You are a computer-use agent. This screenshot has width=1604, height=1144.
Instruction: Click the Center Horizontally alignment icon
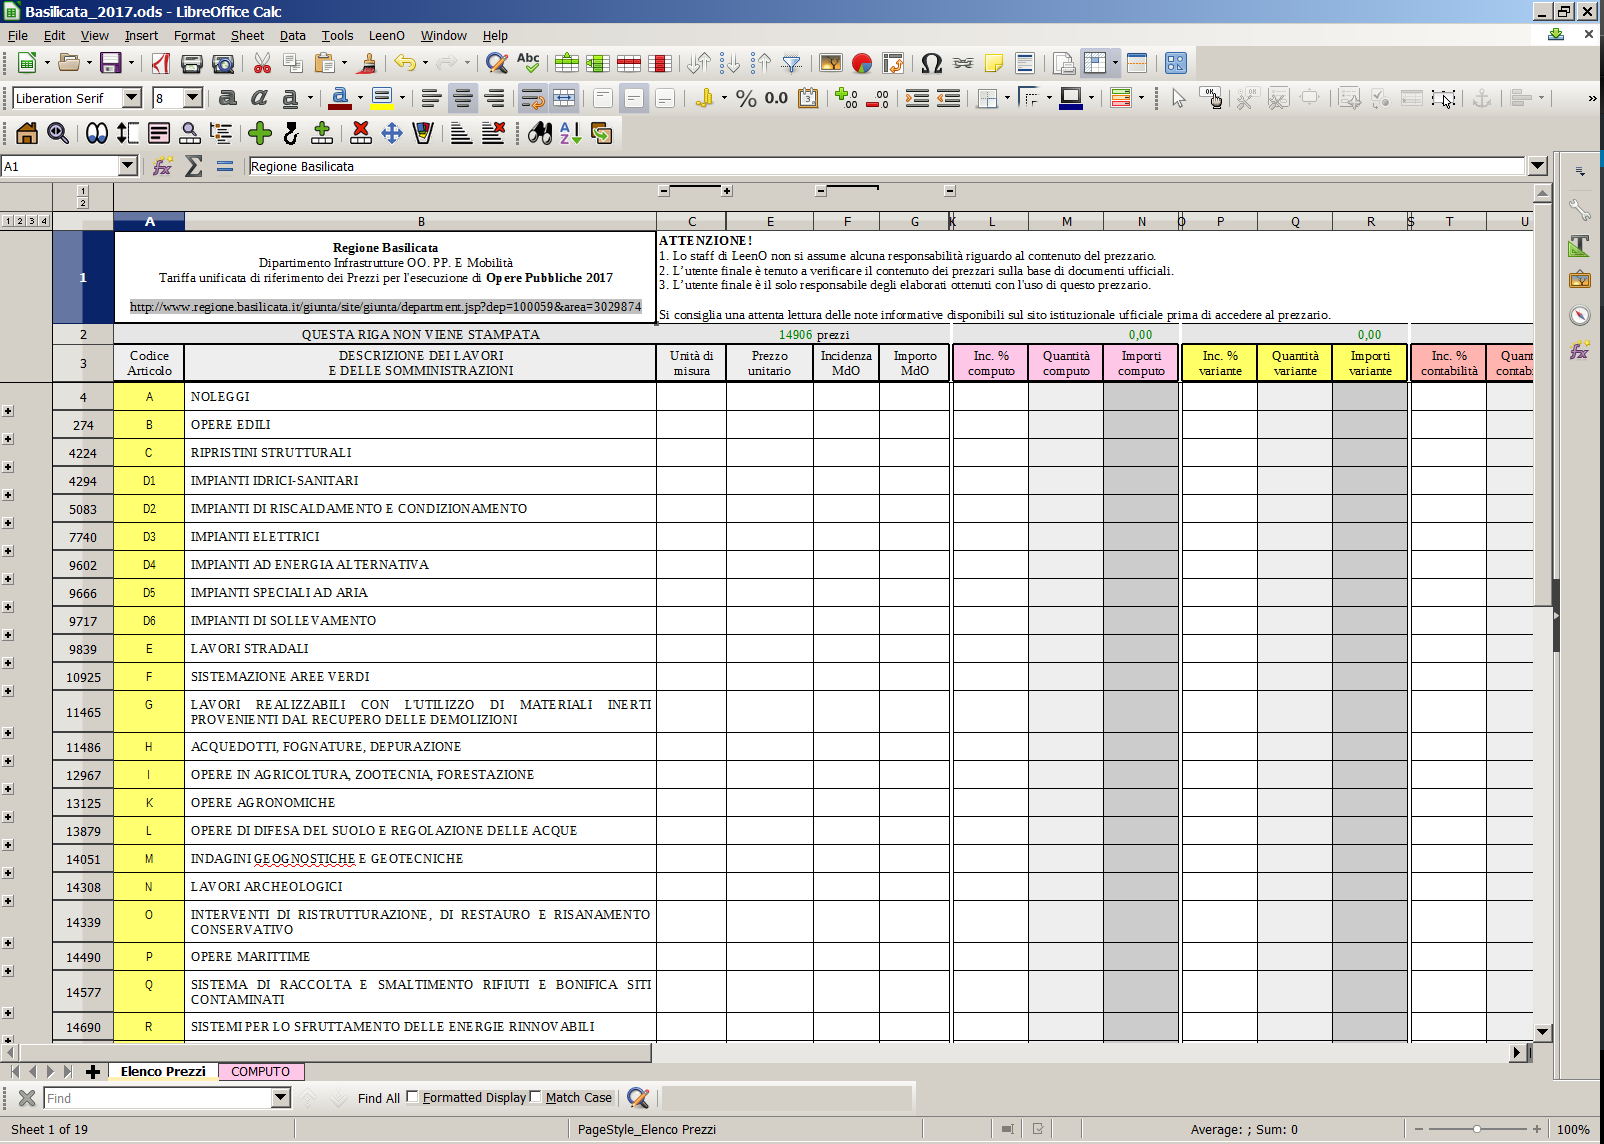coord(462,98)
